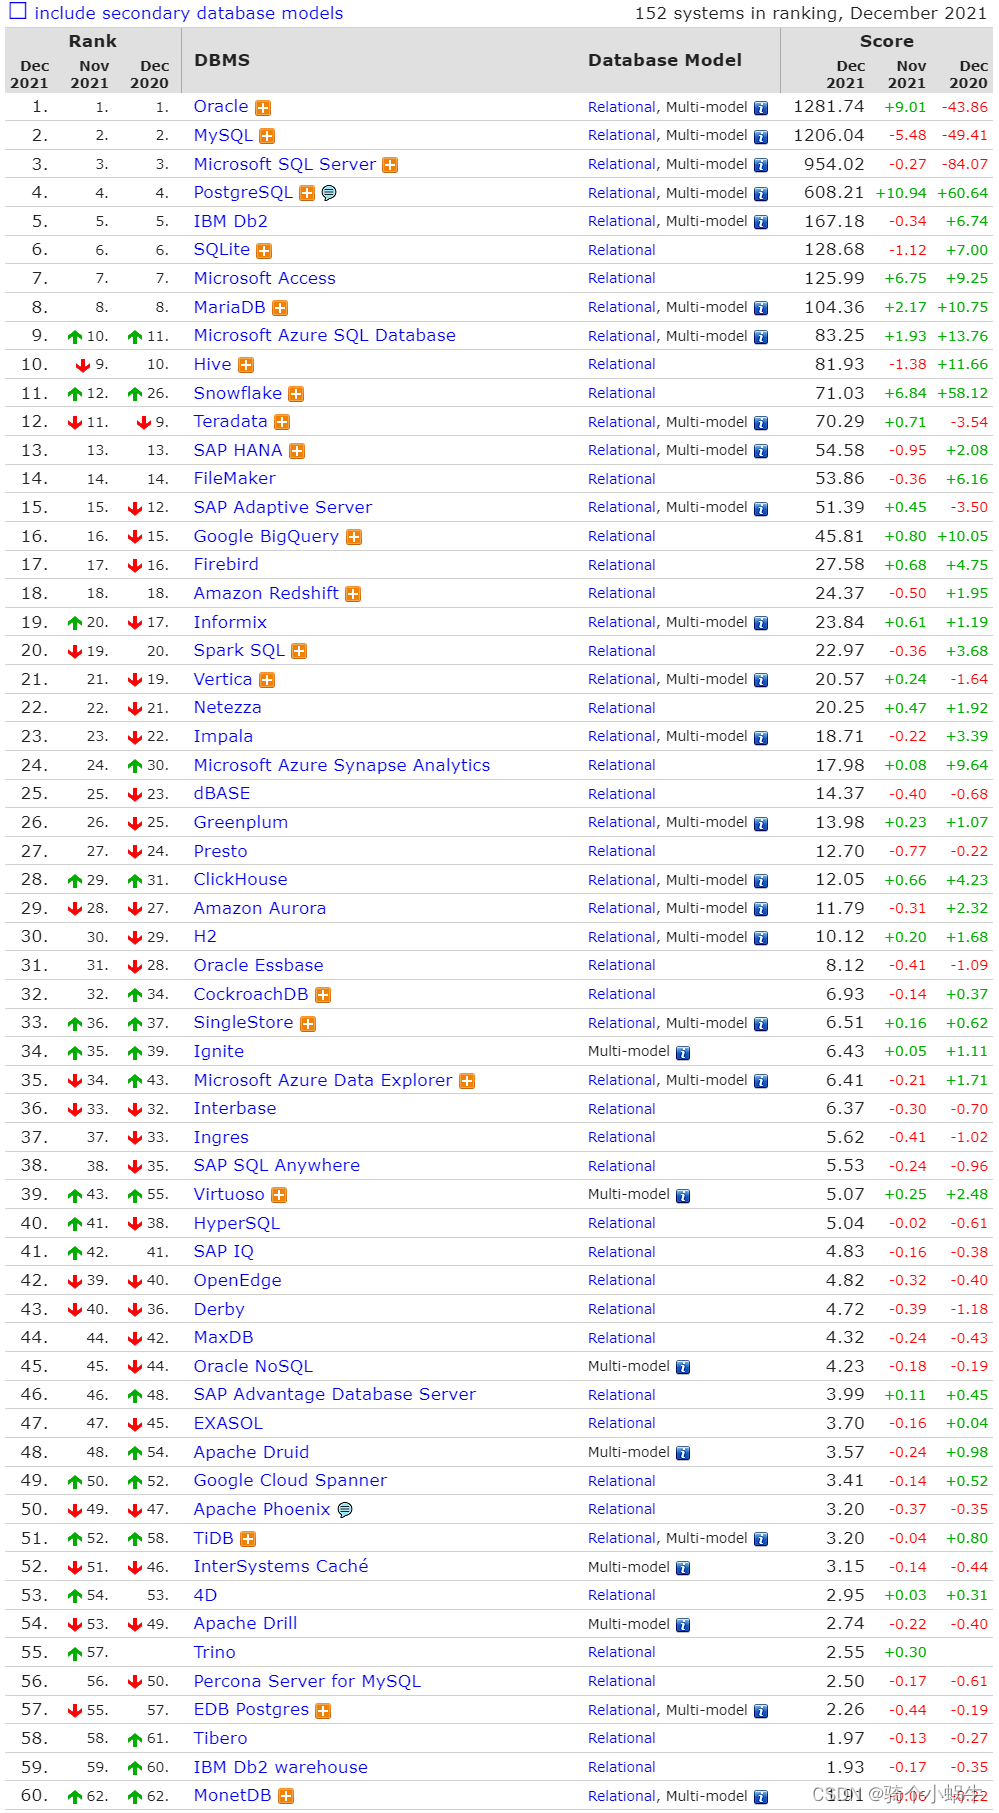
Task: Click the multi-model info icon in Oracle NoSQL row
Action: [683, 1367]
